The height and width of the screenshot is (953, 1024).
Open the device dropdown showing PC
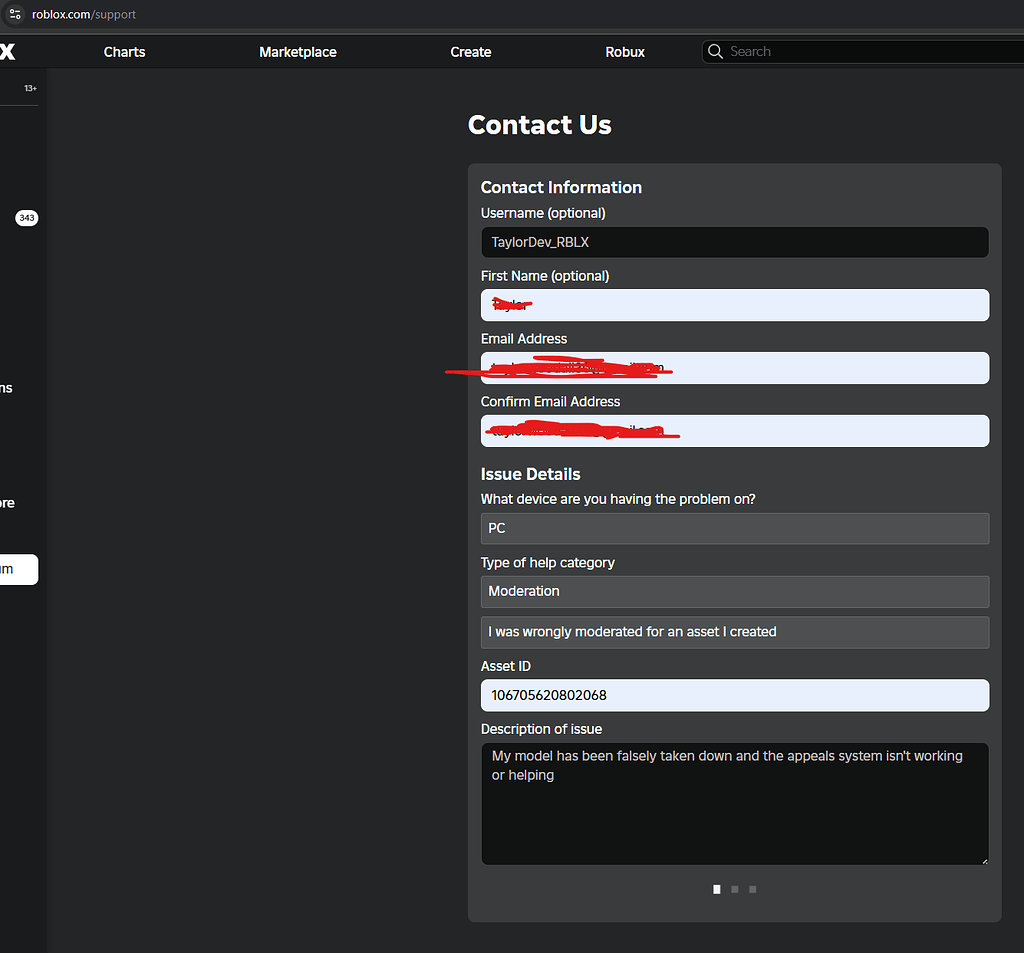click(735, 528)
